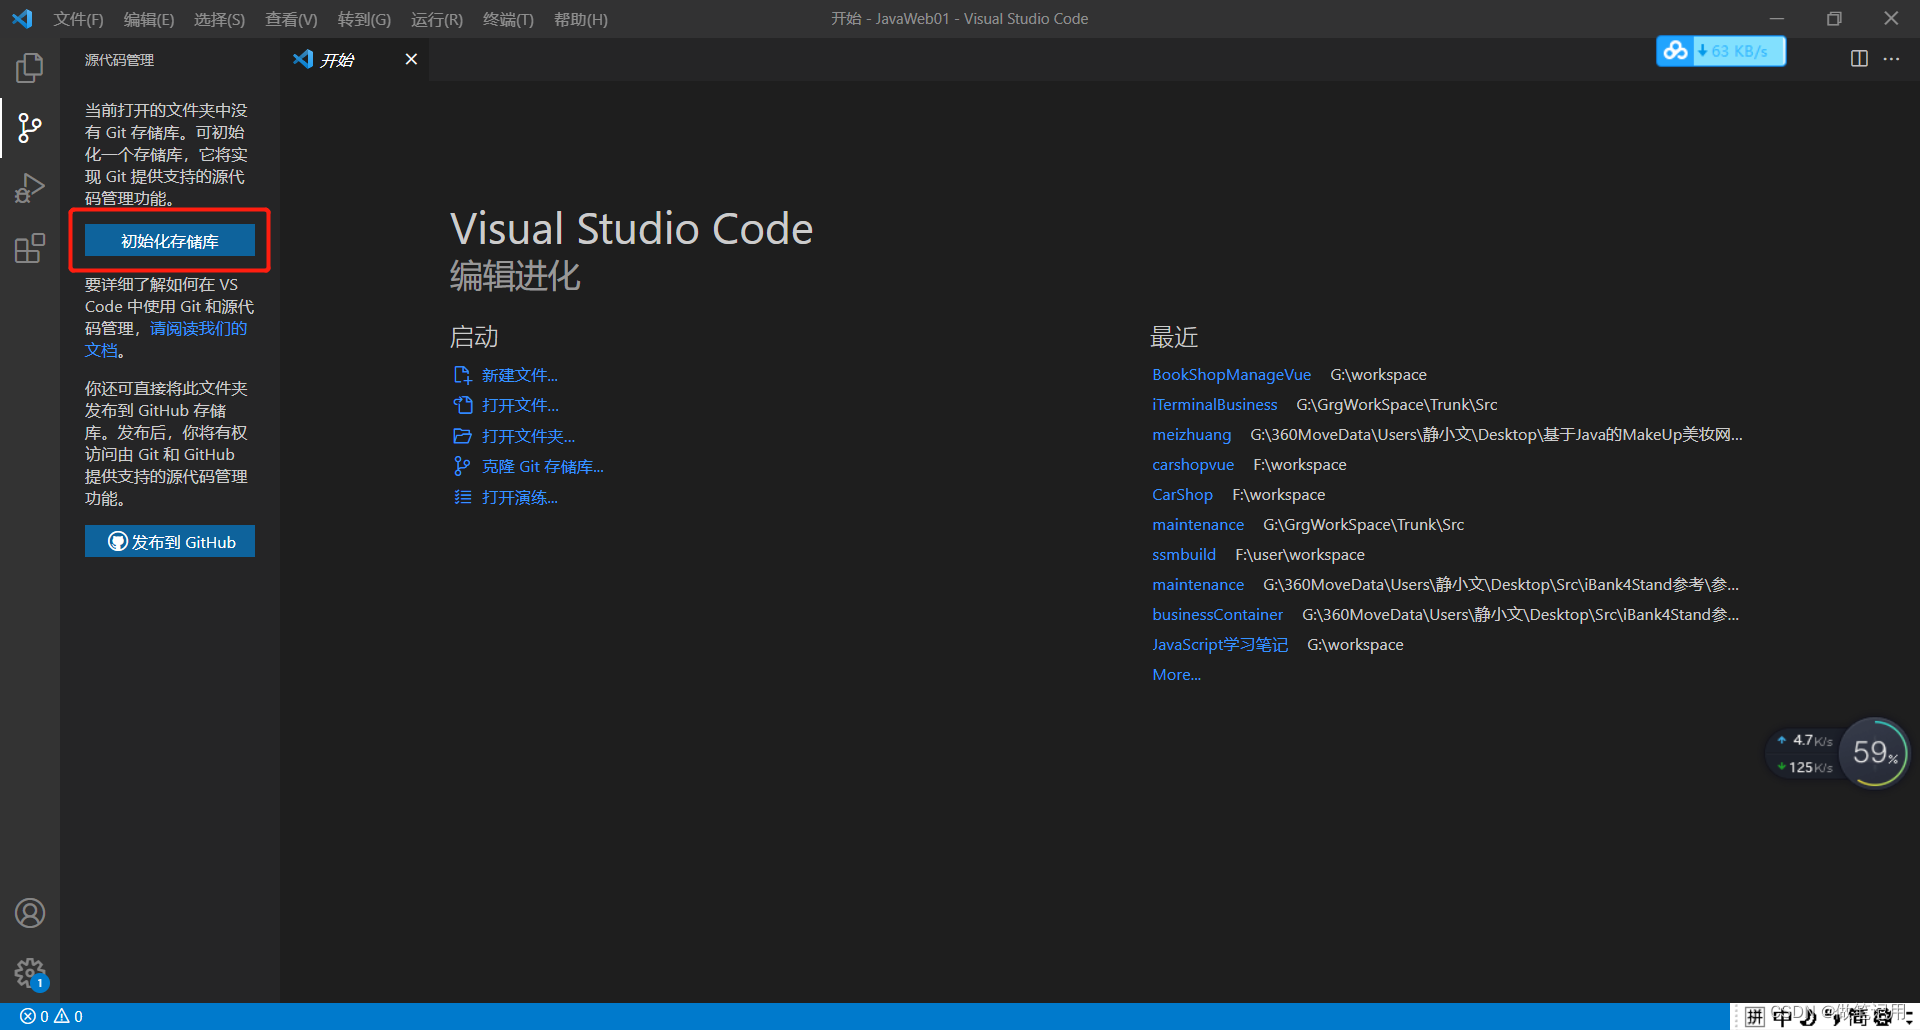The height and width of the screenshot is (1030, 1920).
Task: Open the Accounts icon in activity bar
Action: click(30, 913)
